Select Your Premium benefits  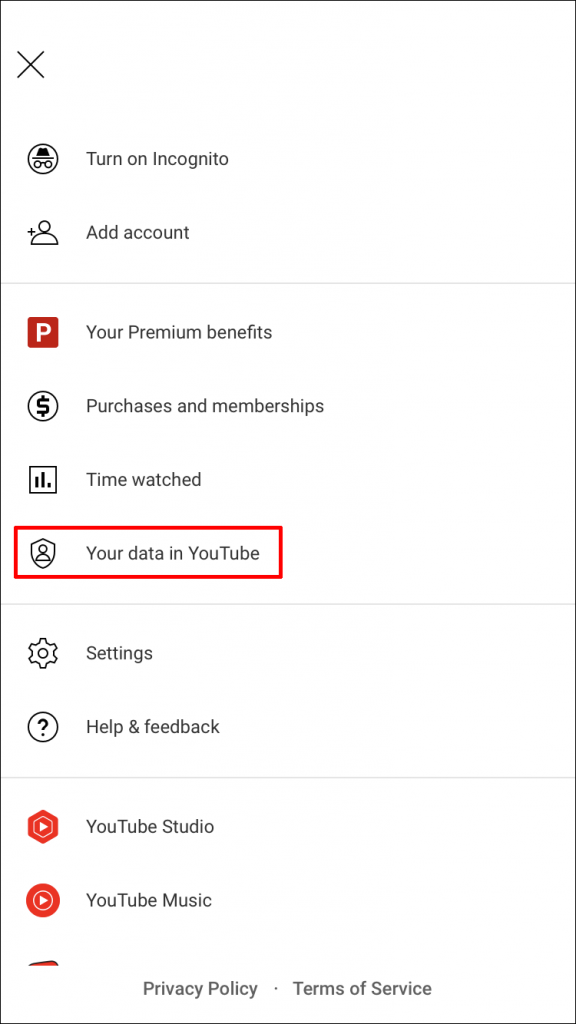tap(179, 332)
